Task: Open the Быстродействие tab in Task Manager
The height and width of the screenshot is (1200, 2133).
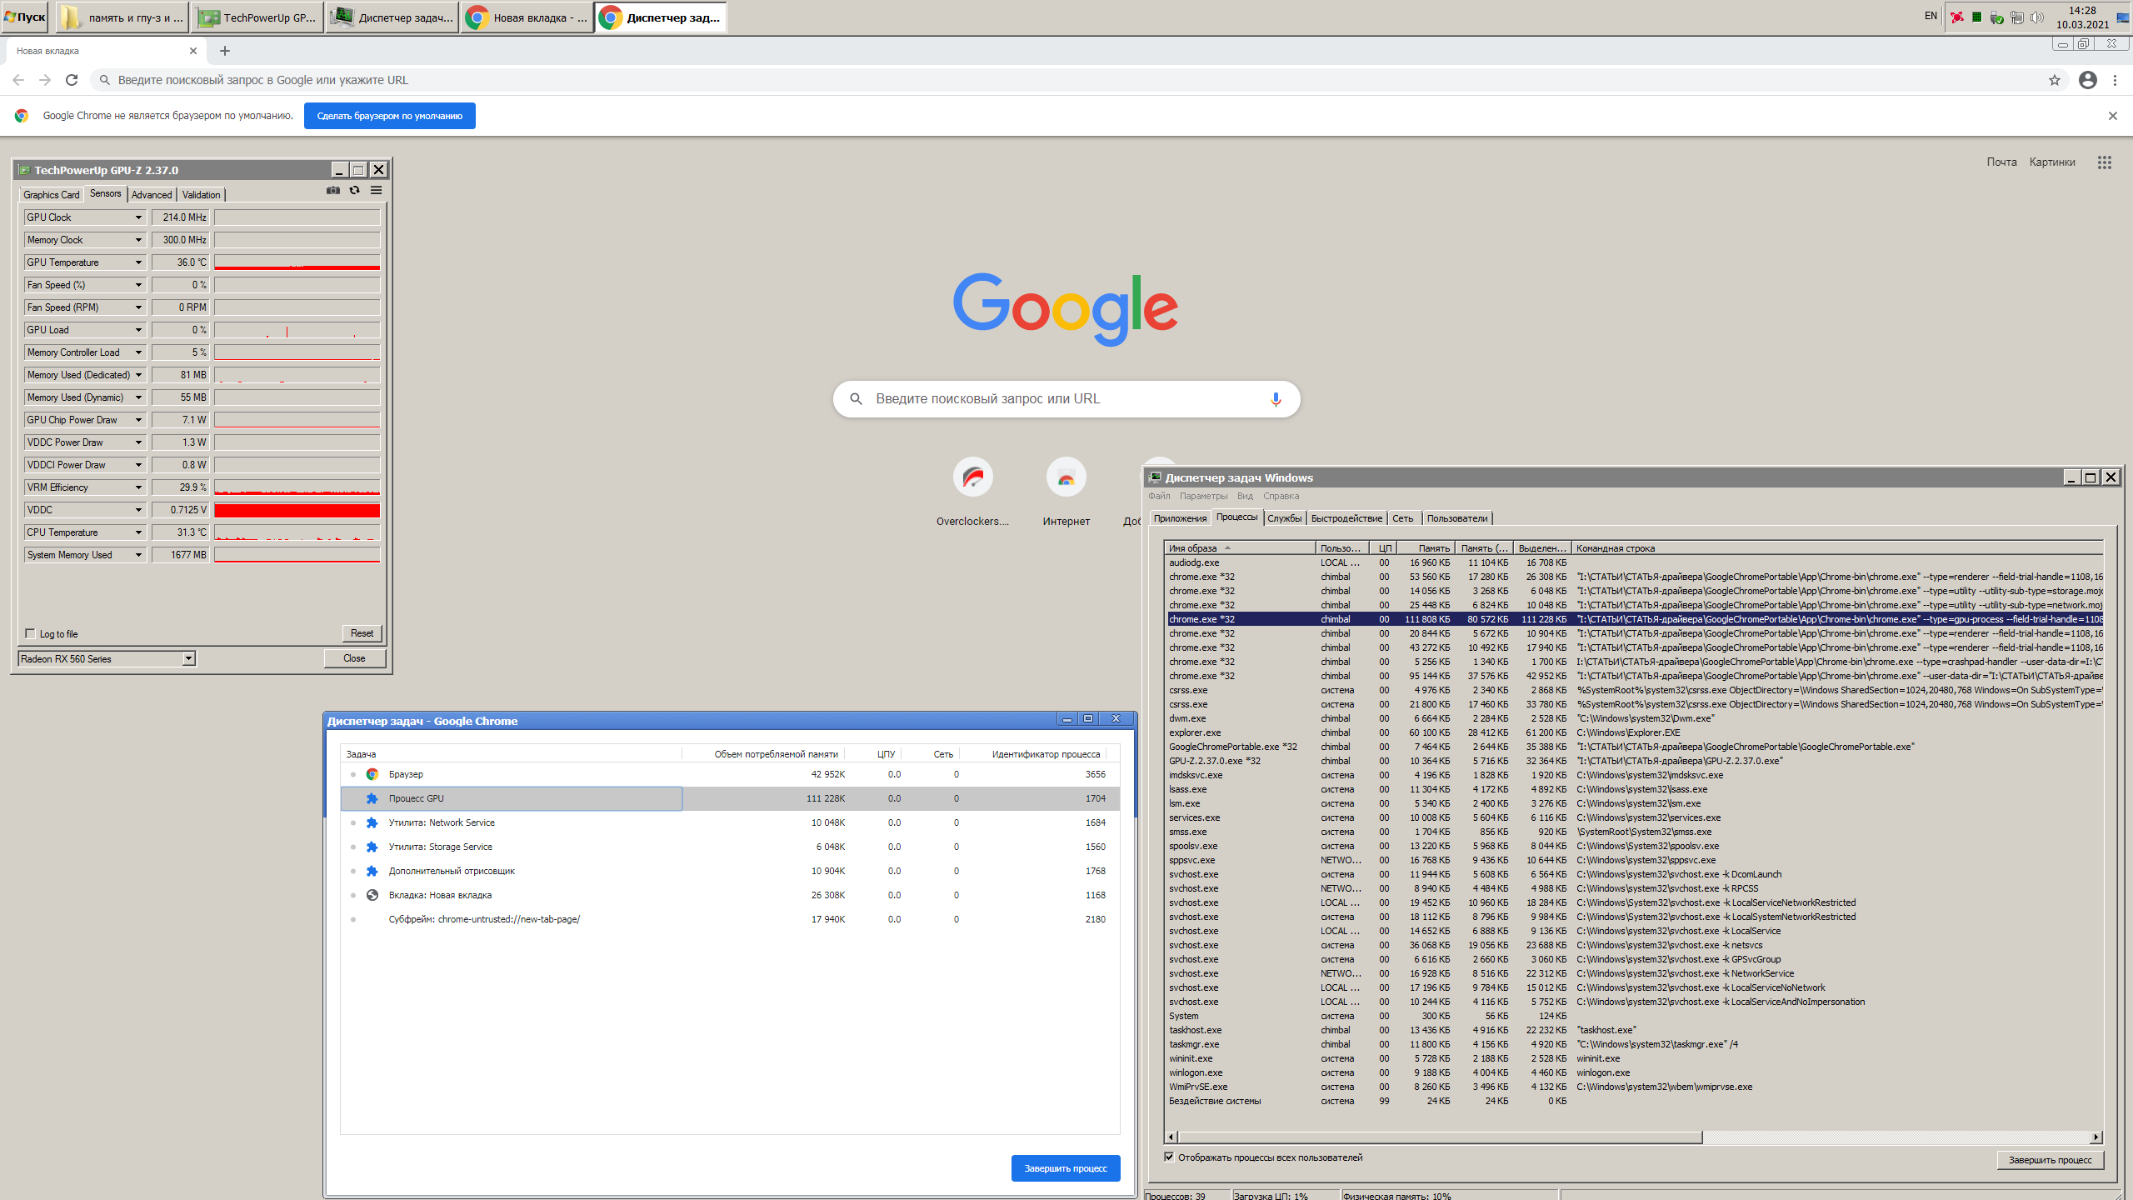Action: [1346, 518]
